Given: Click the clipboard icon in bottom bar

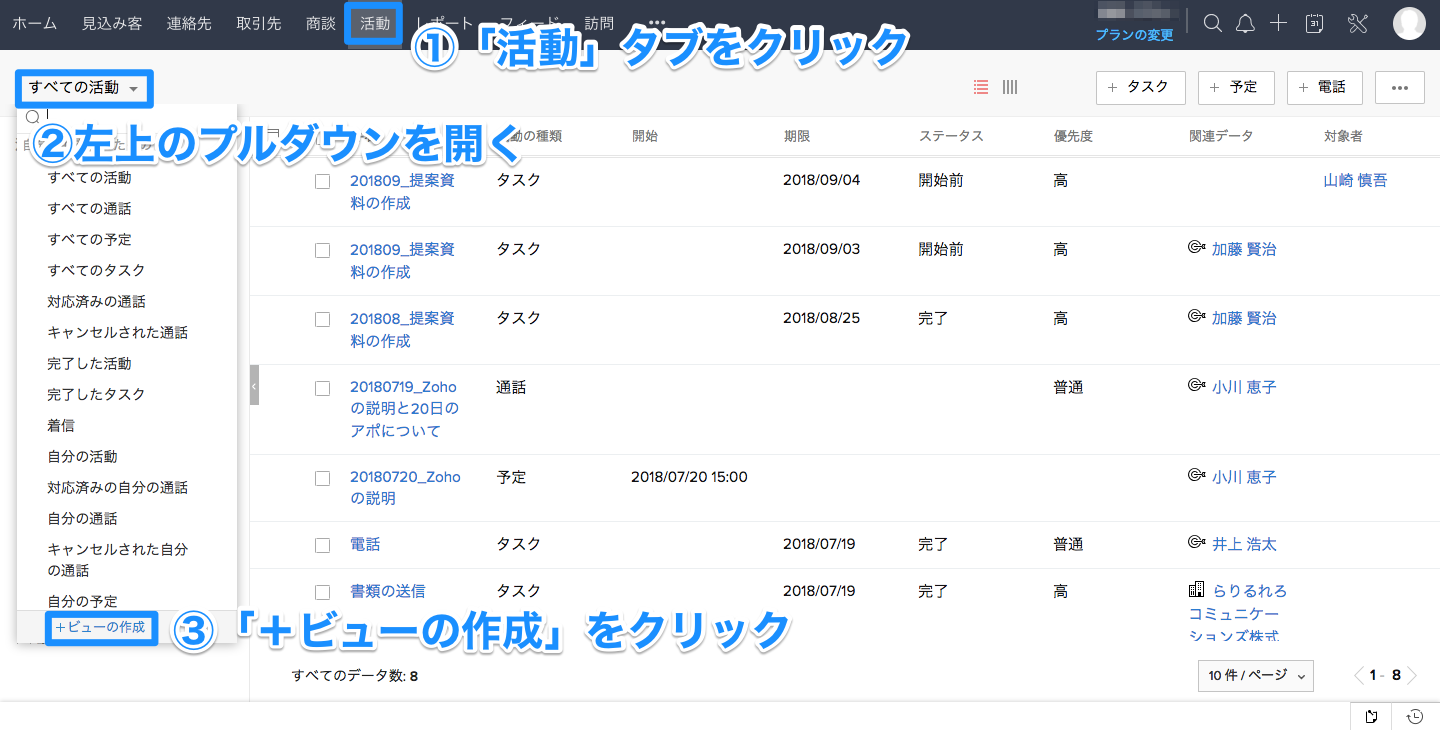Looking at the screenshot, I should click(x=1371, y=716).
